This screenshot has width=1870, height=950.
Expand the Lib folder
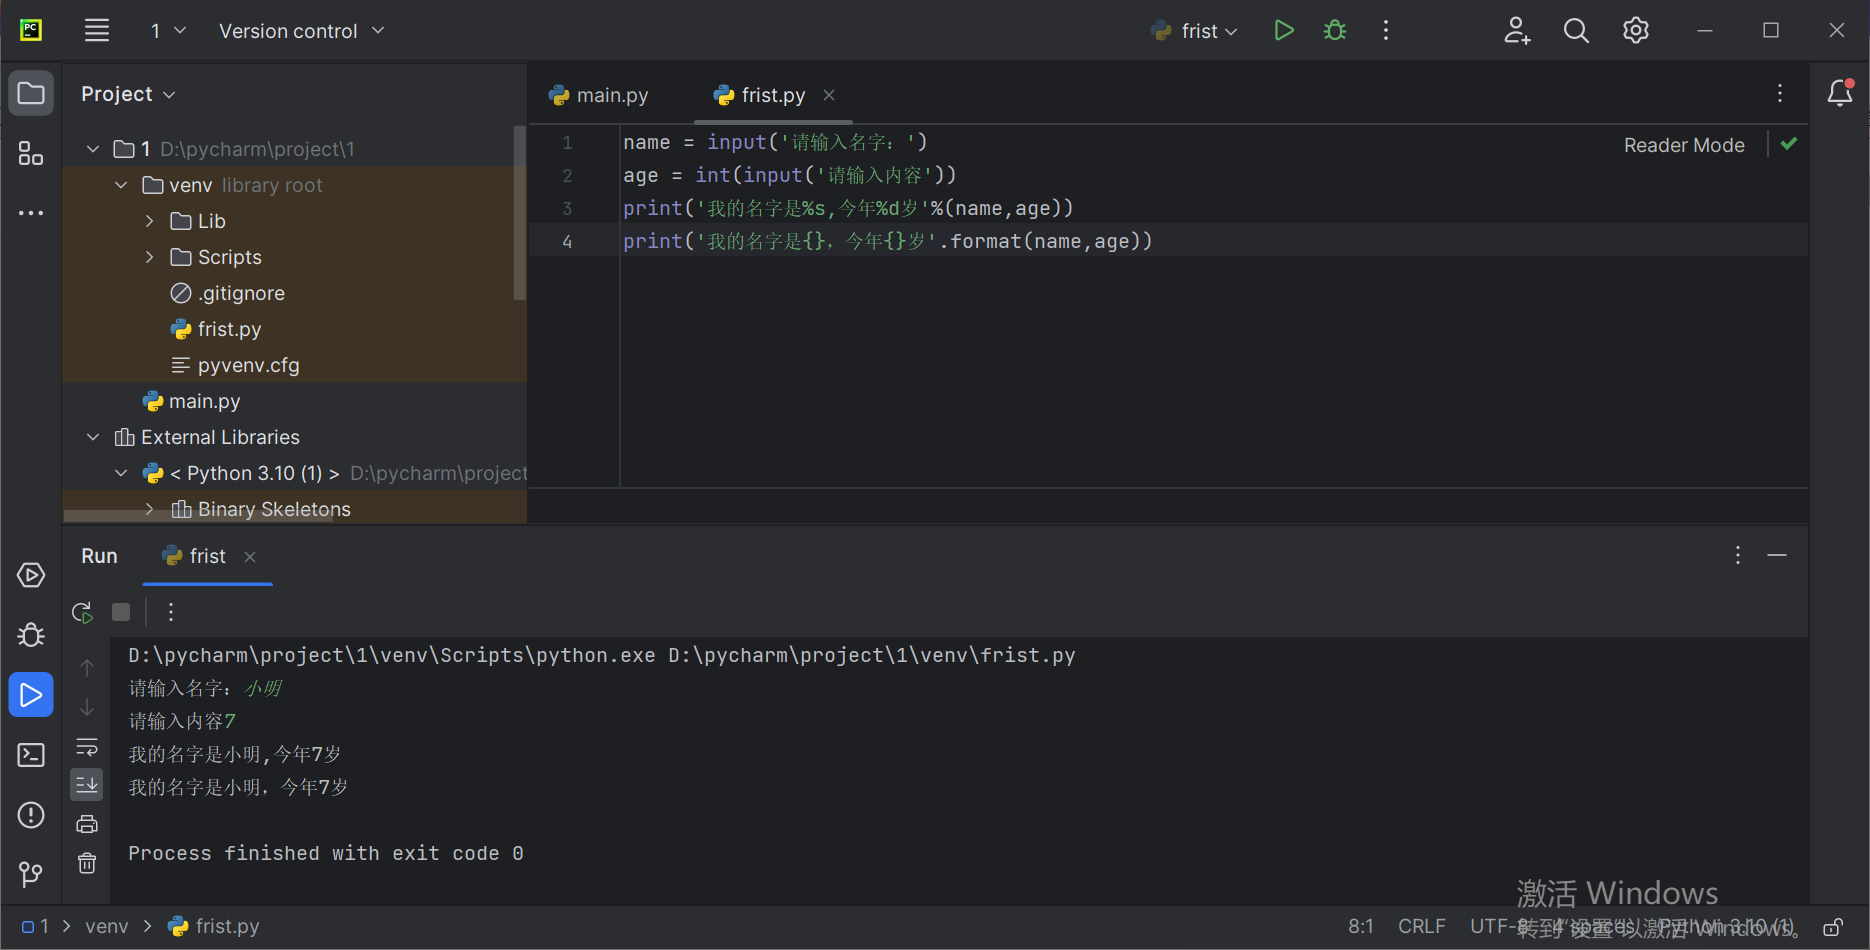[150, 221]
